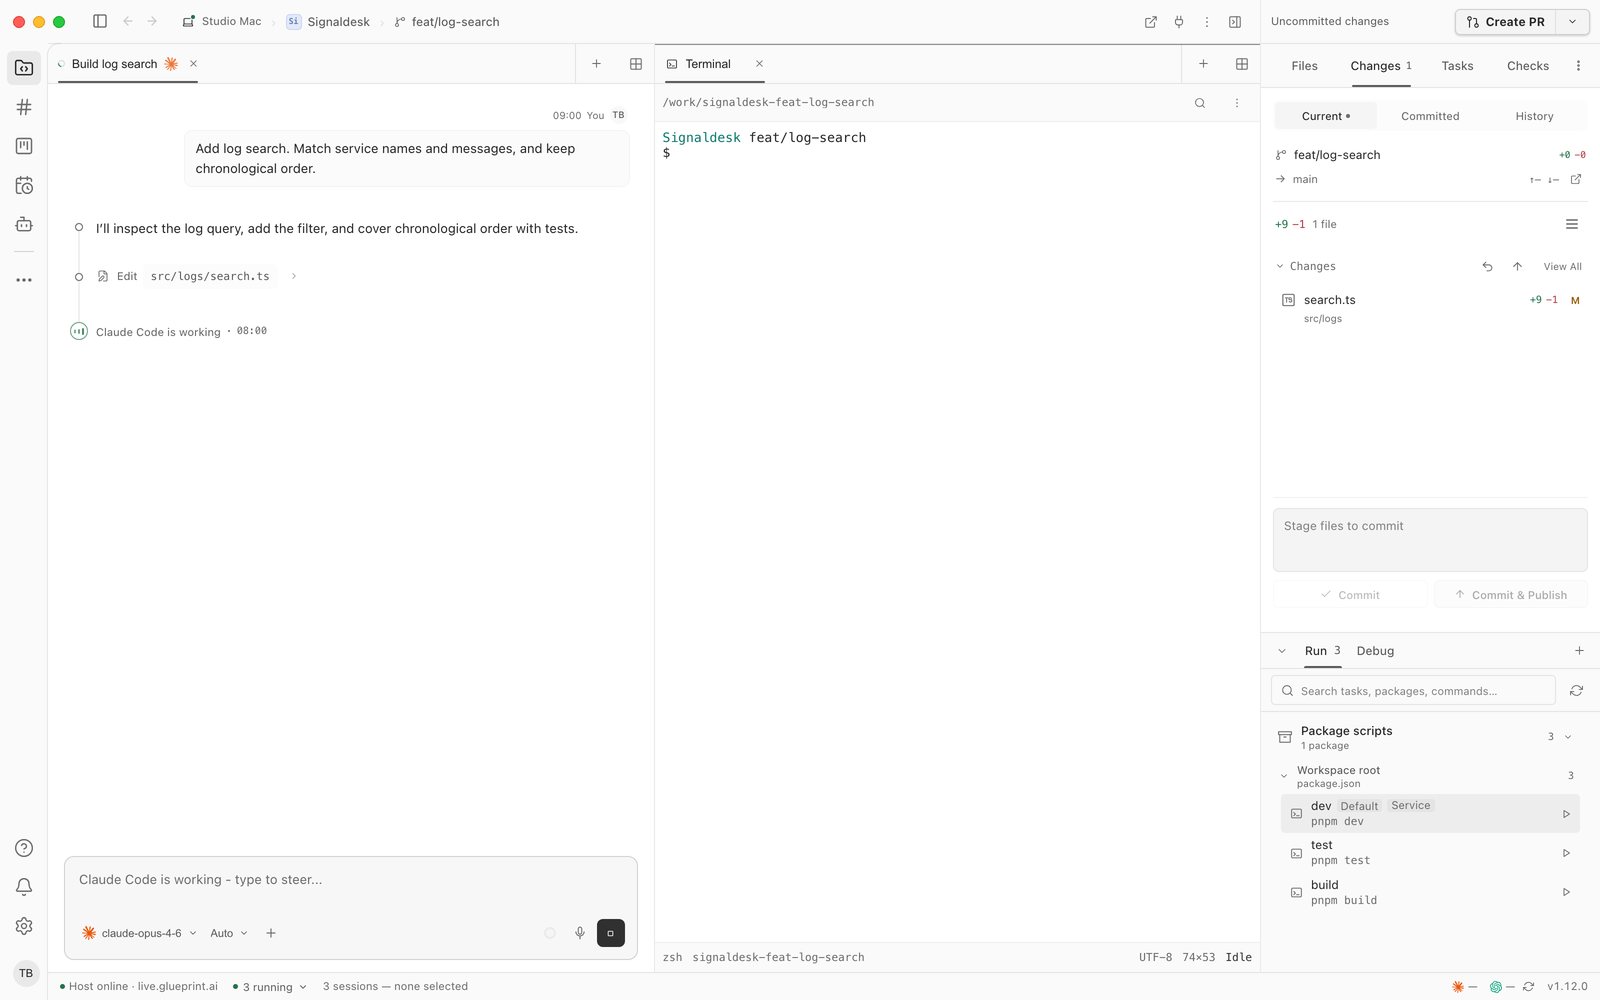
Task: Run the test pnpm script
Action: coord(1566,853)
